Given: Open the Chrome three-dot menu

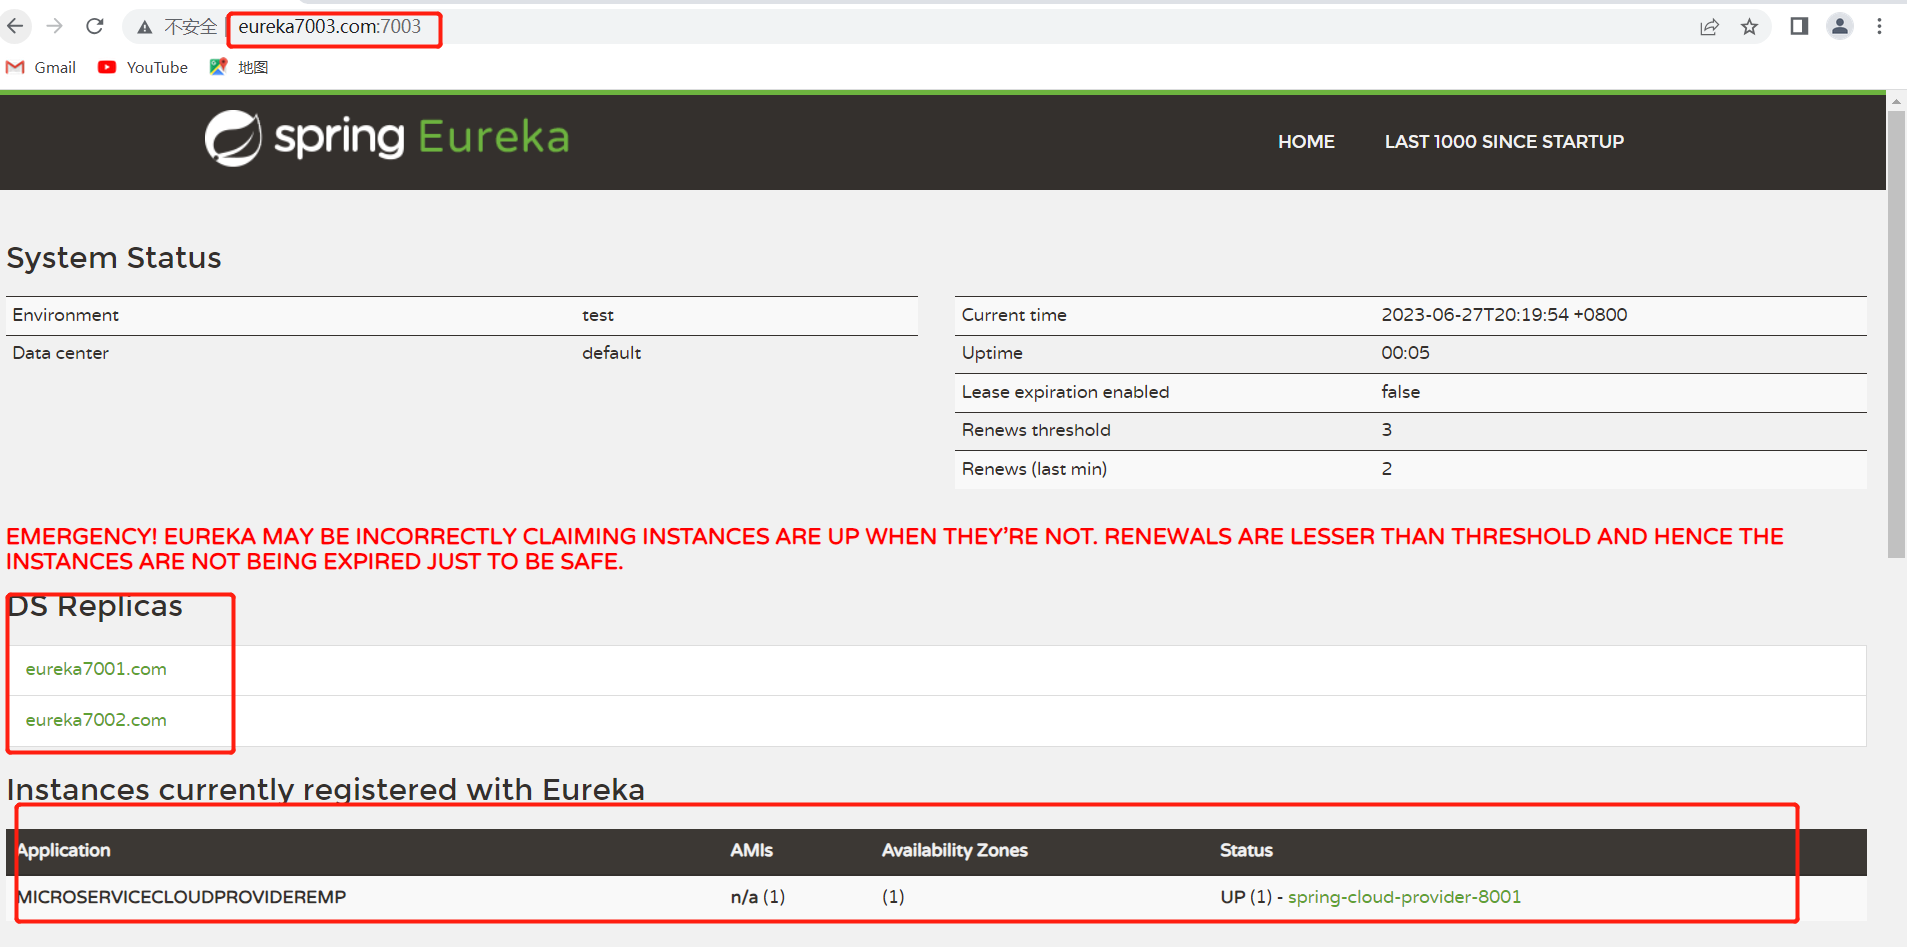Looking at the screenshot, I should point(1880,26).
